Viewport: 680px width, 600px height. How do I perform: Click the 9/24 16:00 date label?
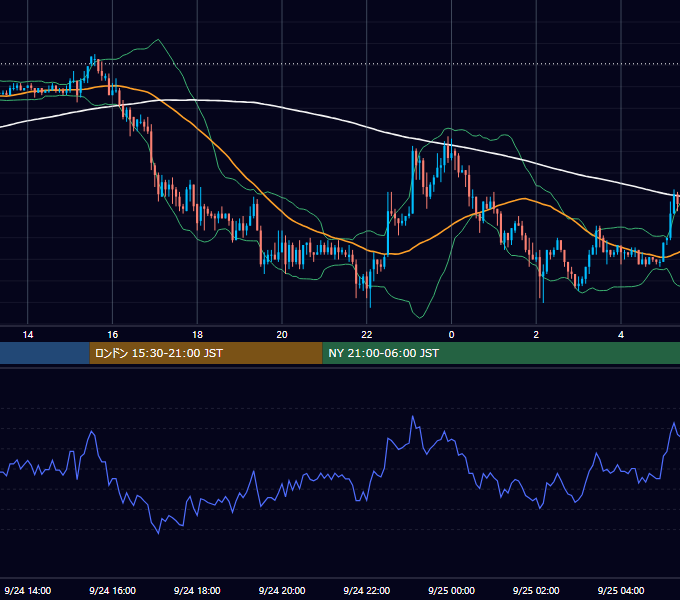[x=112, y=590]
